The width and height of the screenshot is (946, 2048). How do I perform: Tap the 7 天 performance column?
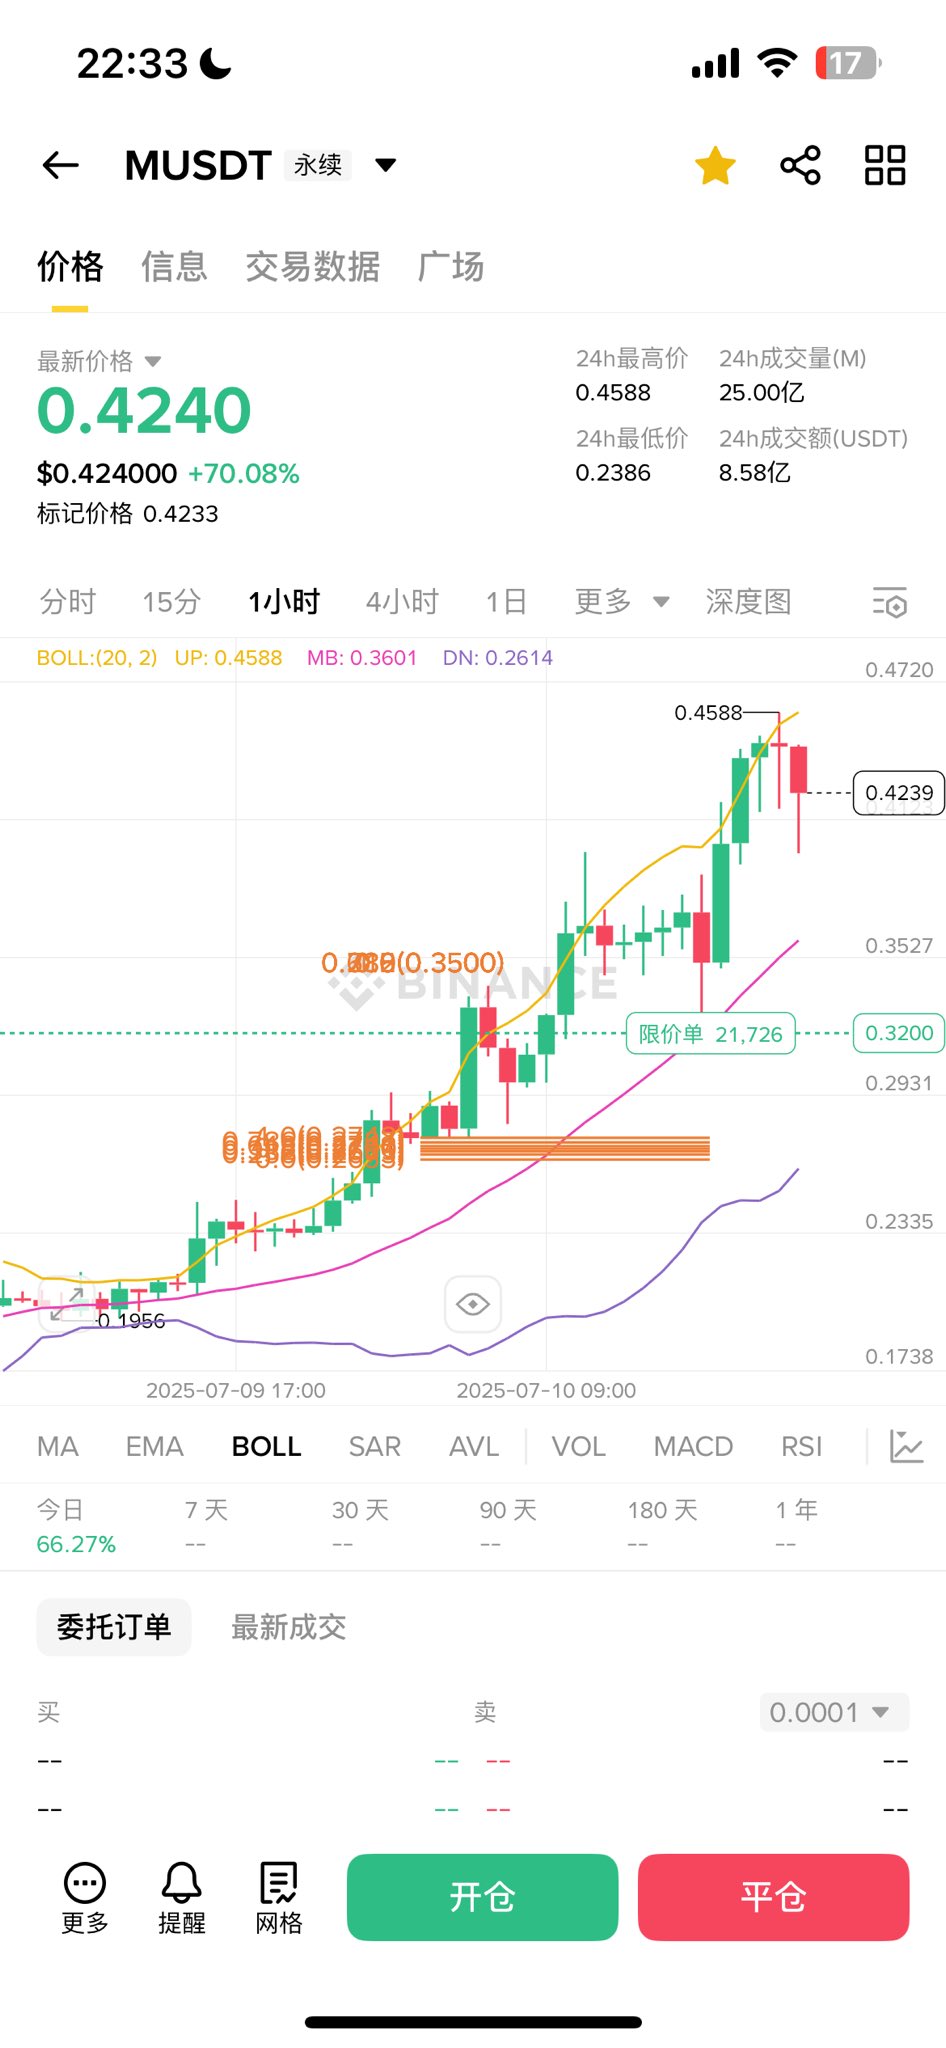[x=206, y=1526]
